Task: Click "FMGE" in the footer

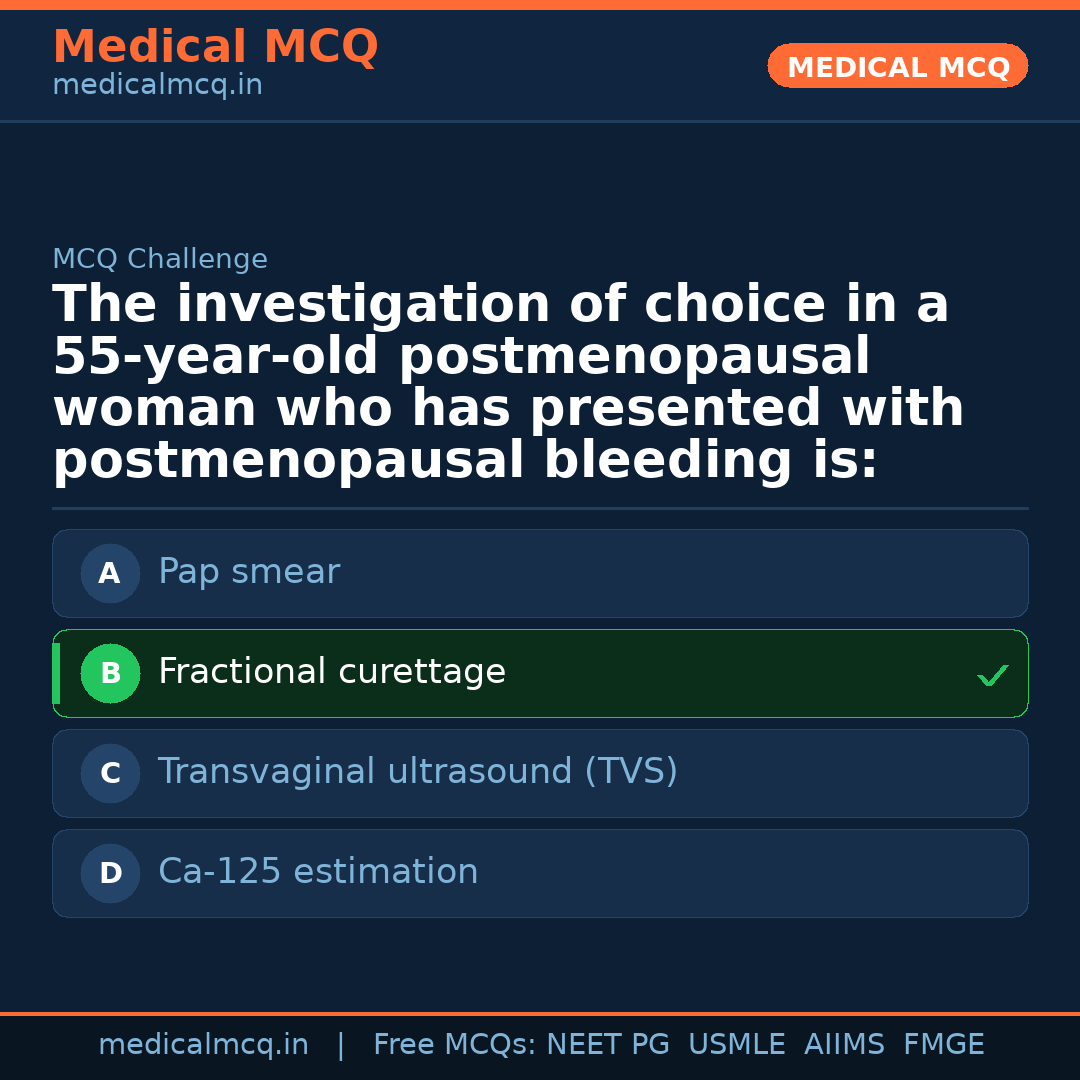Action: pyautogui.click(x=944, y=1045)
